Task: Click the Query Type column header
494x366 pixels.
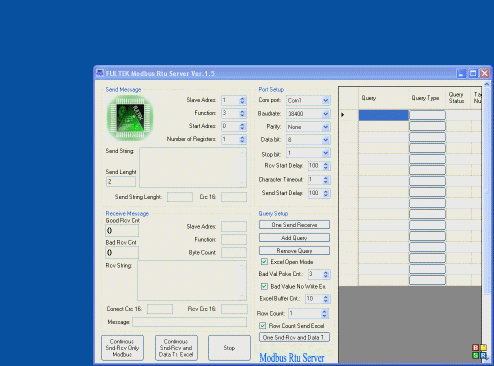Action: point(427,98)
